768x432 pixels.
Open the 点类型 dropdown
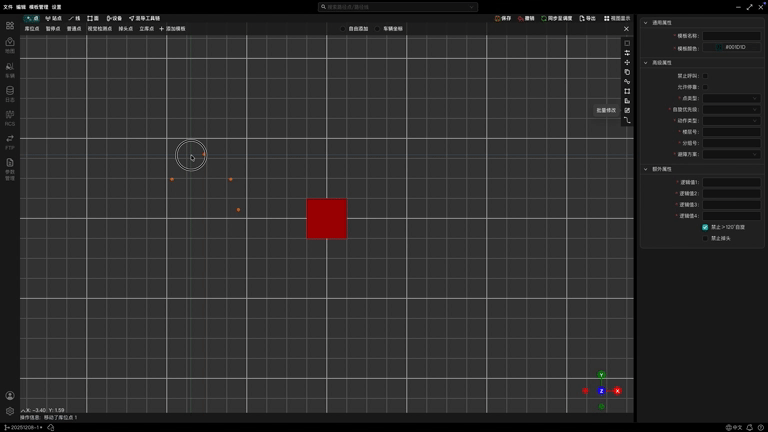731,99
